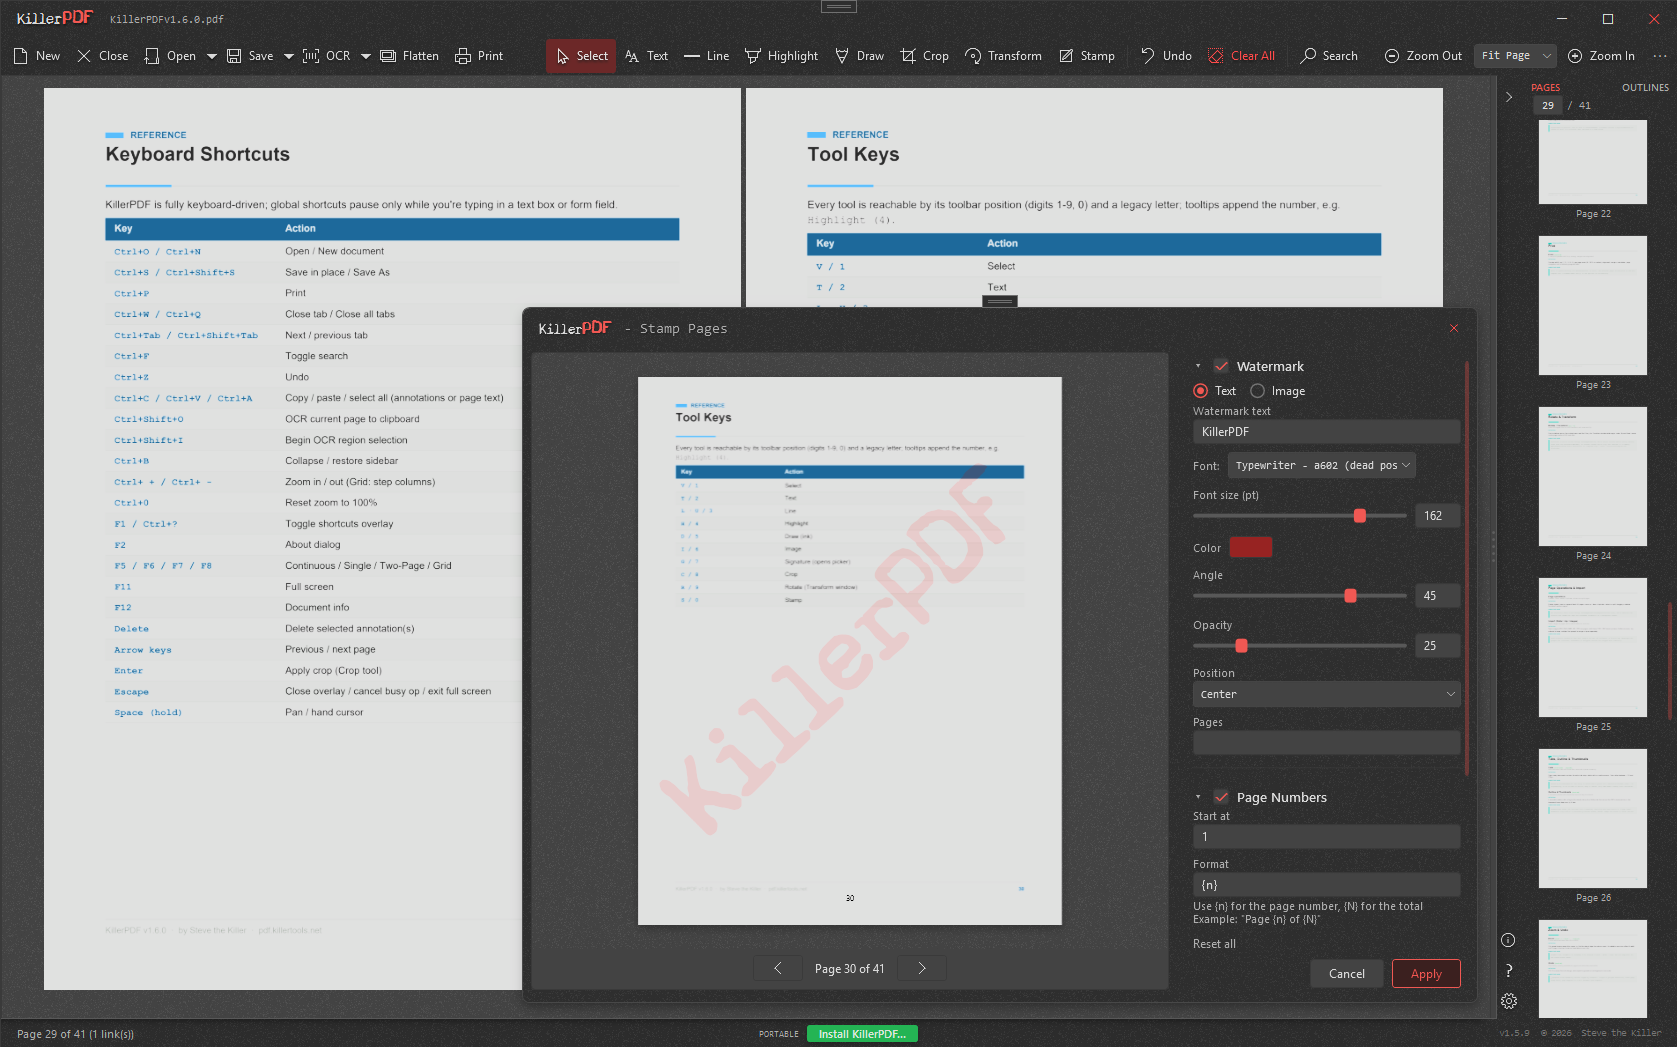Click the Reset all link
The height and width of the screenshot is (1047, 1677).
pyautogui.click(x=1214, y=944)
